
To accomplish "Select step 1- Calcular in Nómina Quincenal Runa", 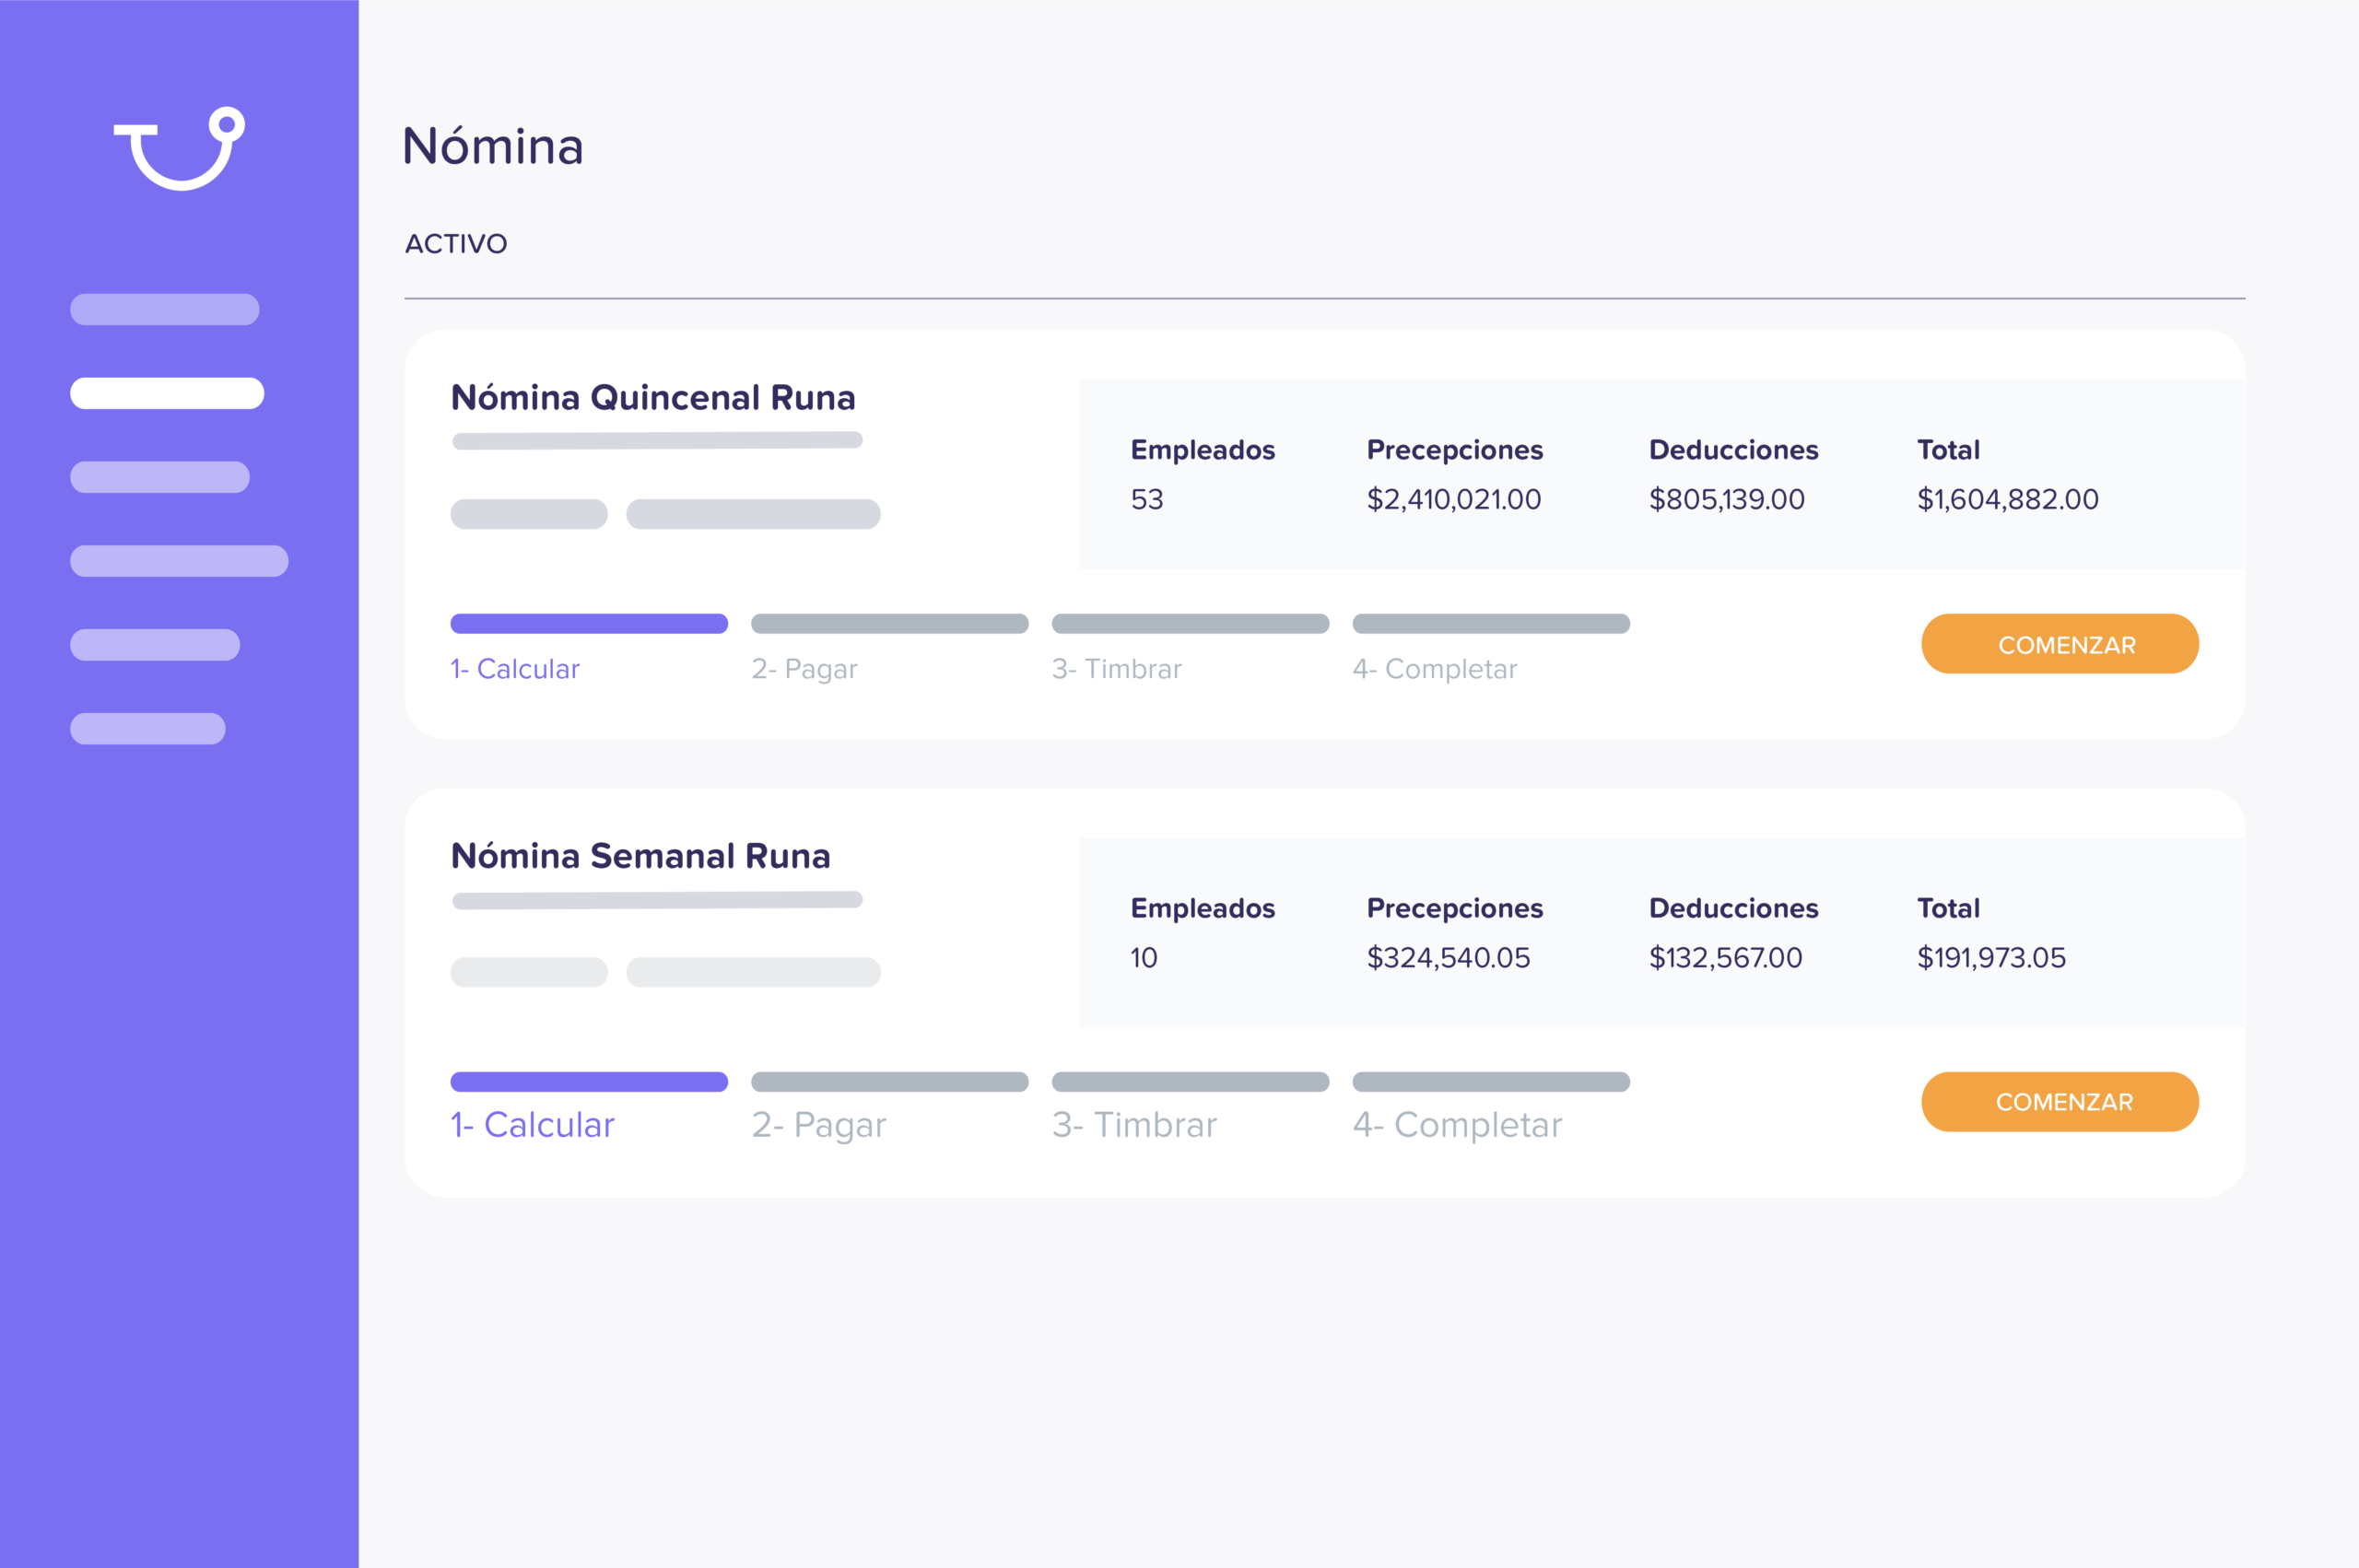I will pyautogui.click(x=515, y=668).
